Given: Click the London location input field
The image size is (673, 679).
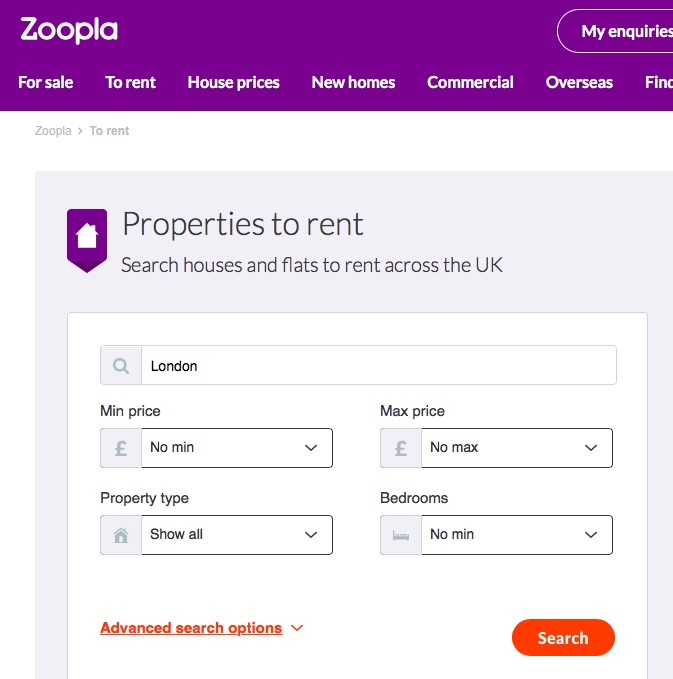Looking at the screenshot, I should point(378,366).
